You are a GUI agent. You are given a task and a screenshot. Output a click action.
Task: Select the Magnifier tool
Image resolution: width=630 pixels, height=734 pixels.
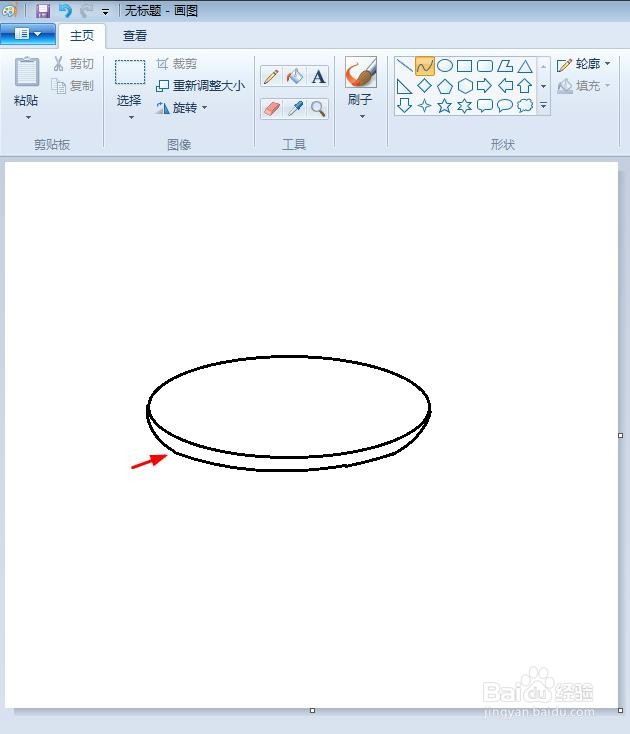pos(318,109)
